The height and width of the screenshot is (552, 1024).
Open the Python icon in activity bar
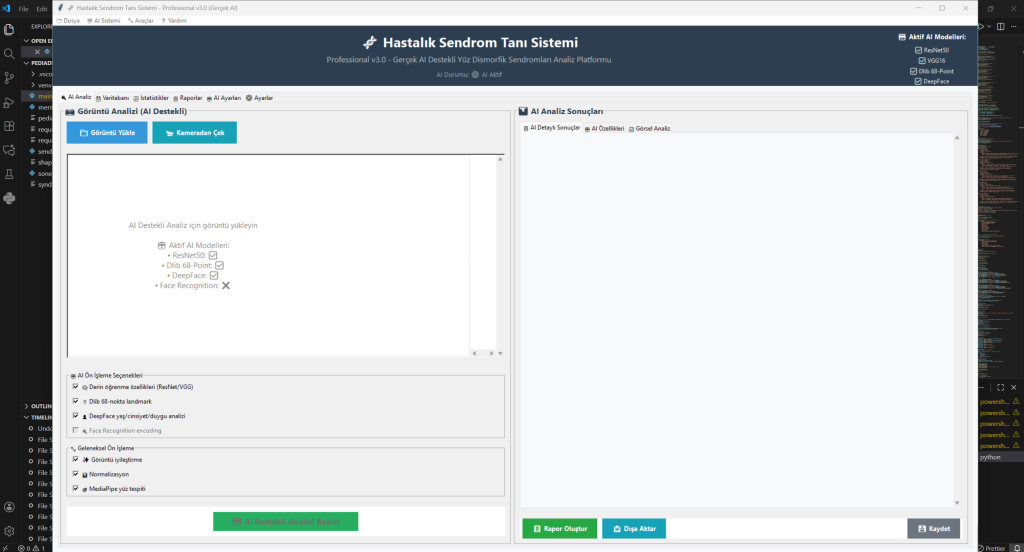(10, 198)
